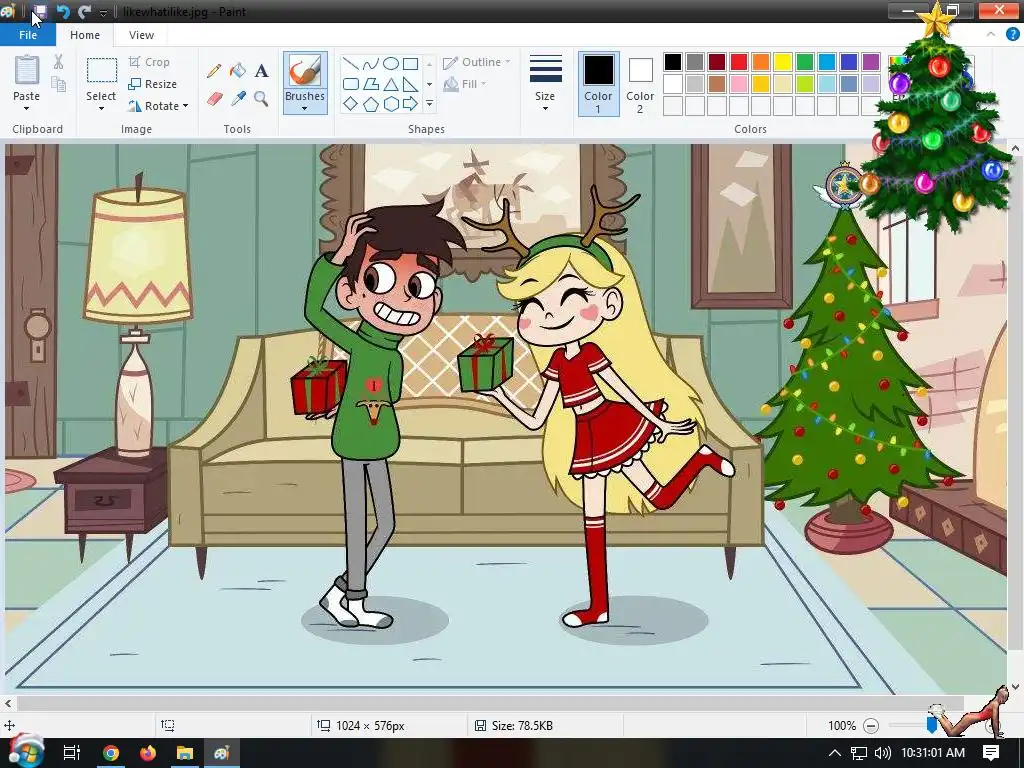
Task: Choose the Rounded rectangle shape
Action: tap(351, 84)
